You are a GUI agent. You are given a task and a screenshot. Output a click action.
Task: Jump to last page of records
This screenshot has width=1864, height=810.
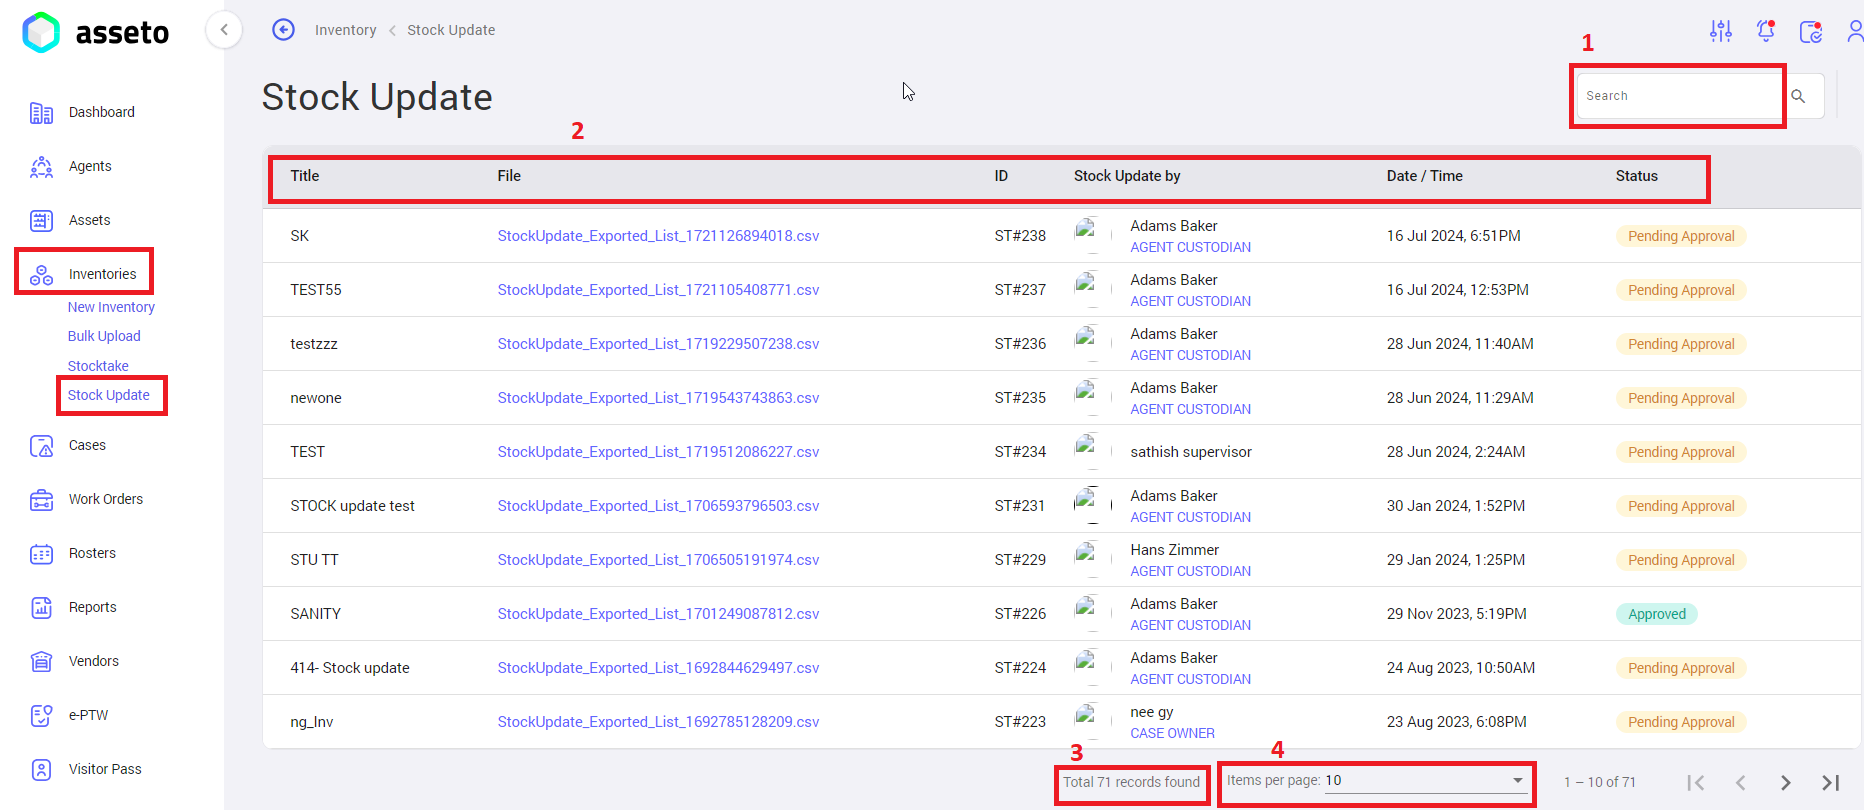(1830, 783)
